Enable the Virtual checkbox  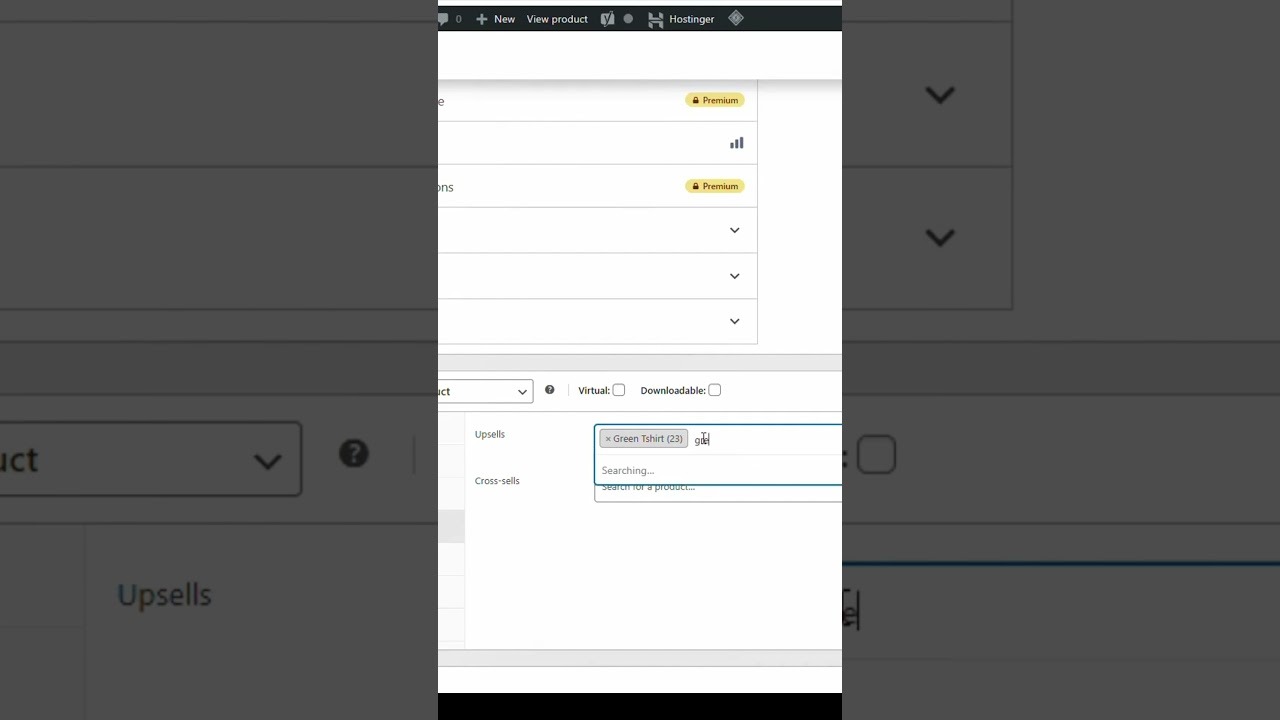coord(619,390)
